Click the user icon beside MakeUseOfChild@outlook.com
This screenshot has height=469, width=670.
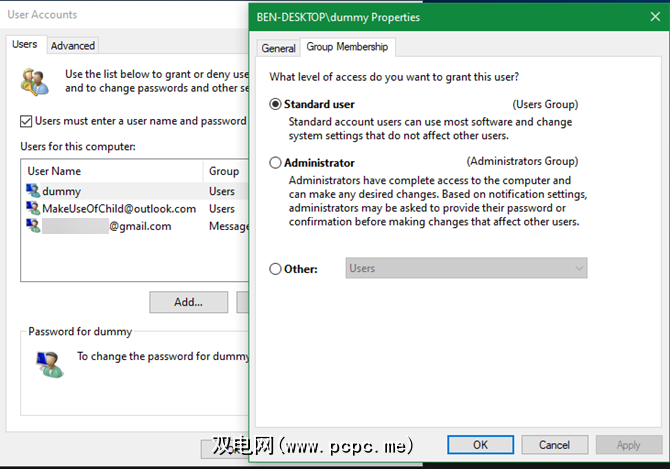(x=33, y=208)
